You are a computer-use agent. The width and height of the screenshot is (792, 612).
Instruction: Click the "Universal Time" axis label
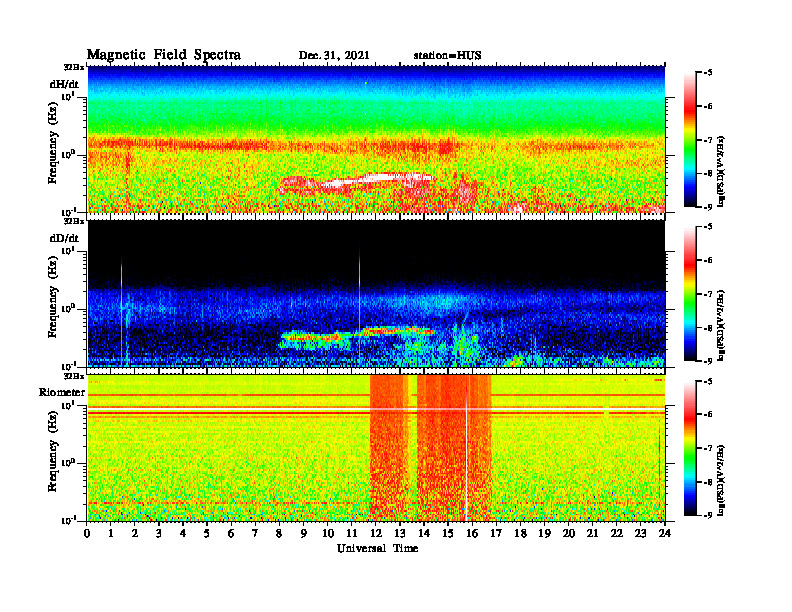coord(377,548)
